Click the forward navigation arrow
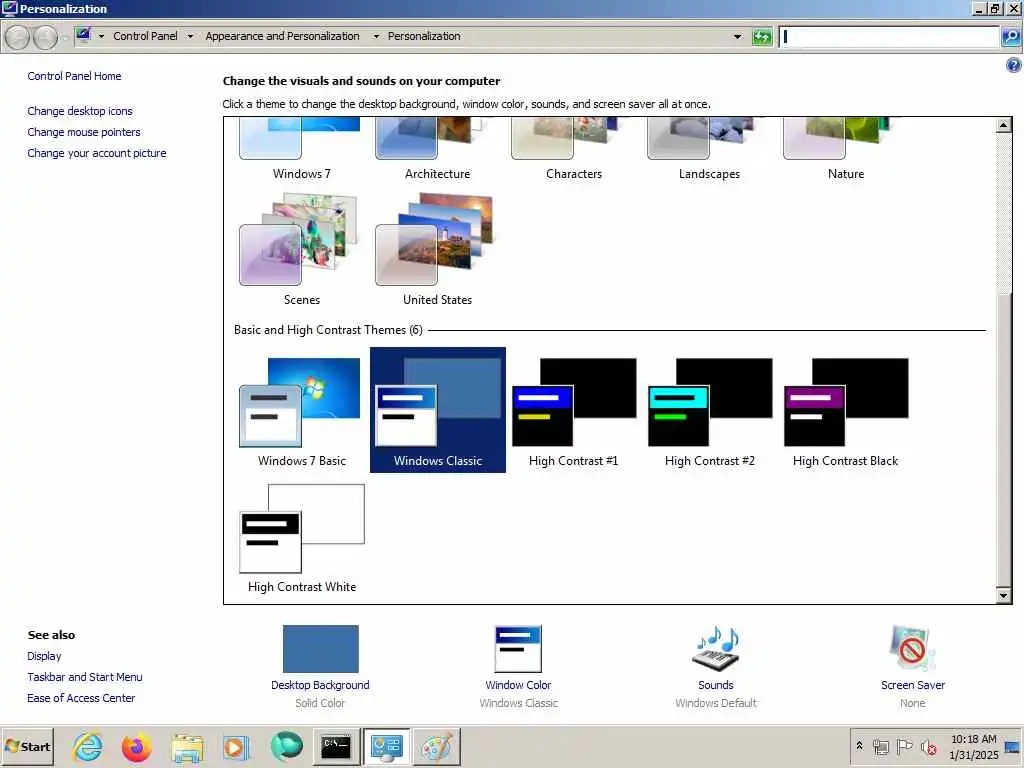Viewport: 1024px width, 768px height. [x=45, y=37]
